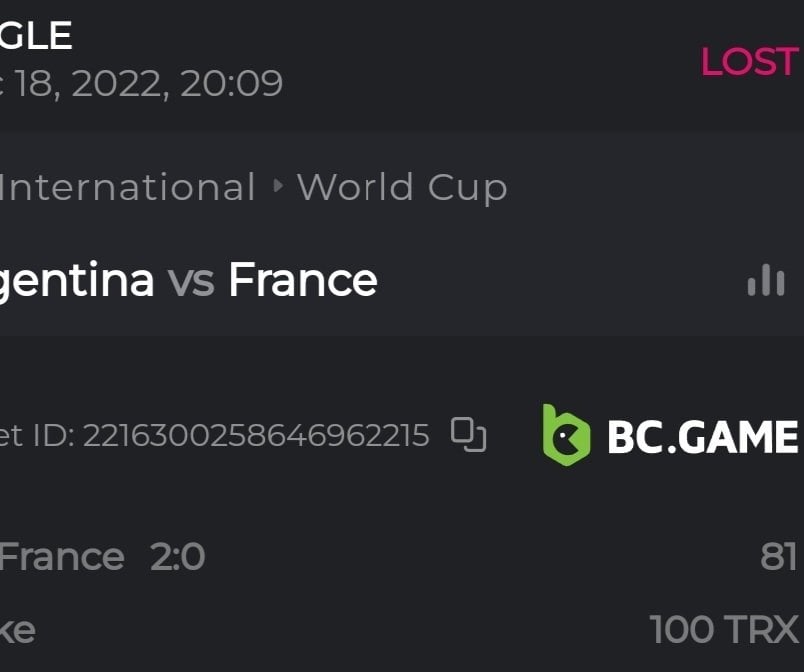Copy the bet ID using copy icon
The height and width of the screenshot is (672, 804).
468,435
